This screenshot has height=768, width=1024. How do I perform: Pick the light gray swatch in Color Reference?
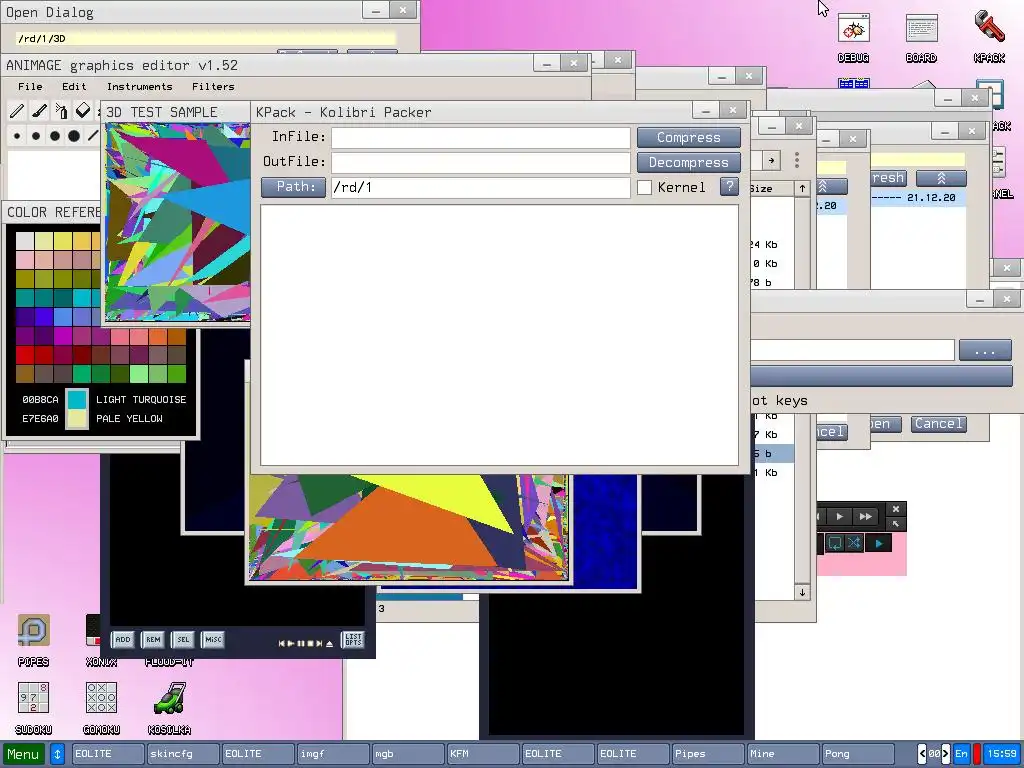pos(25,240)
